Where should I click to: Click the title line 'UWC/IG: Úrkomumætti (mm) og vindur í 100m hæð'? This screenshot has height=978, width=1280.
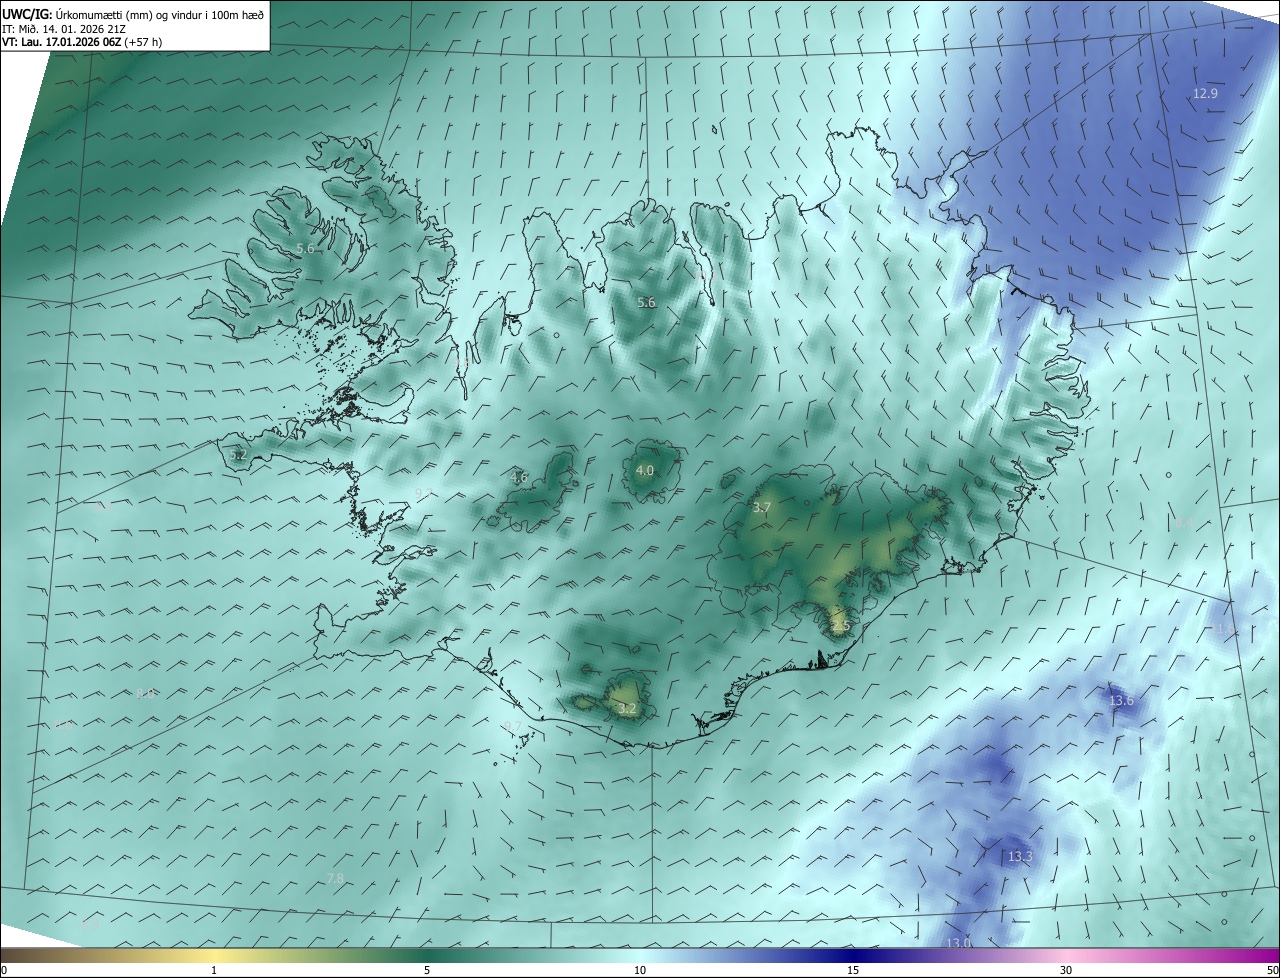133,14
